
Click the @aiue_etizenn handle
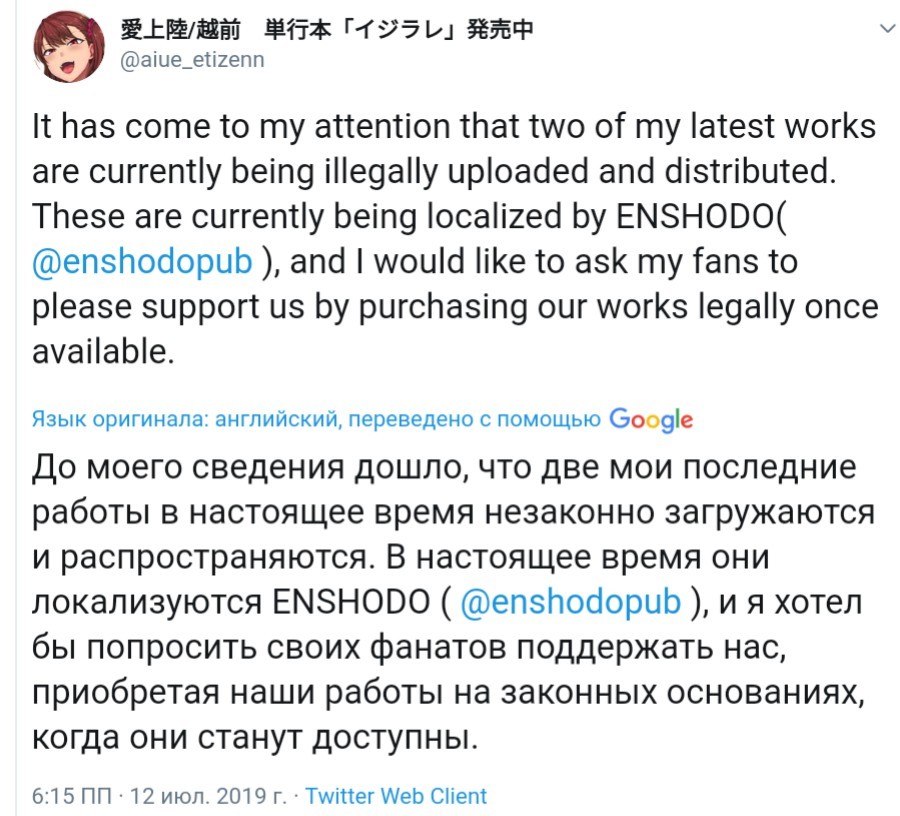pos(192,60)
